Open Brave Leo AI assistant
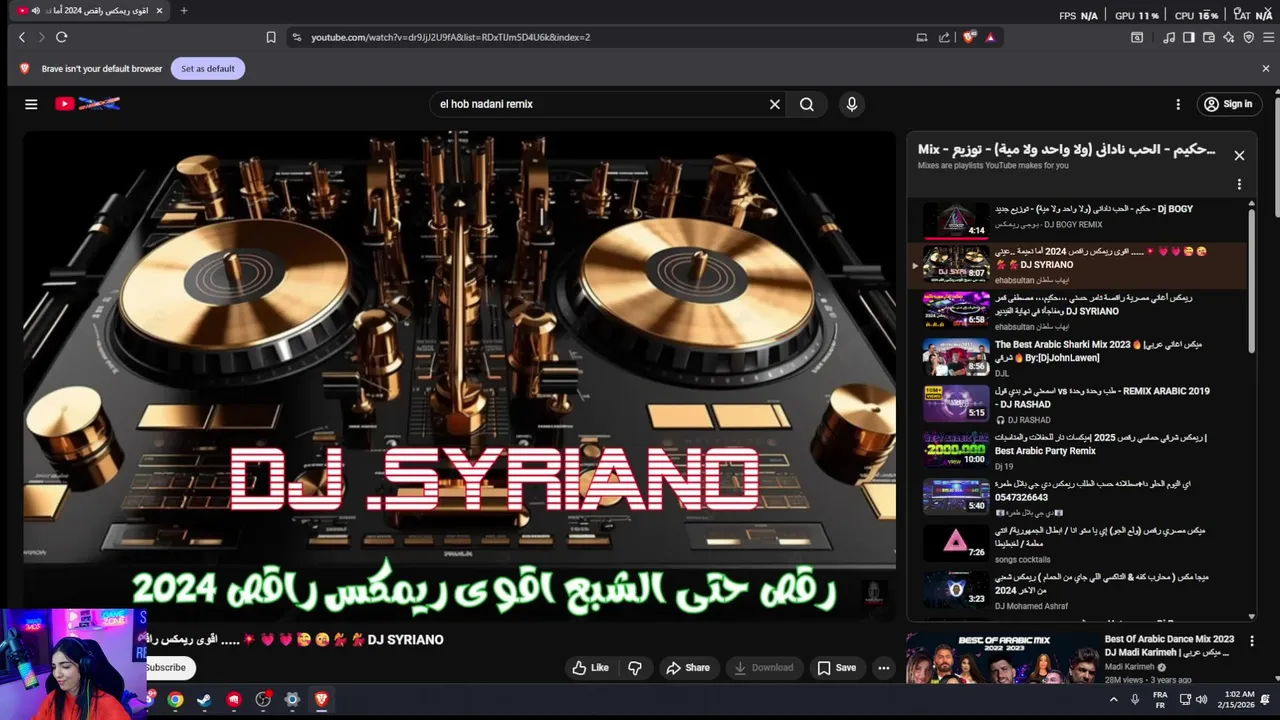Viewport: 1280px width, 720px height. point(1229,37)
